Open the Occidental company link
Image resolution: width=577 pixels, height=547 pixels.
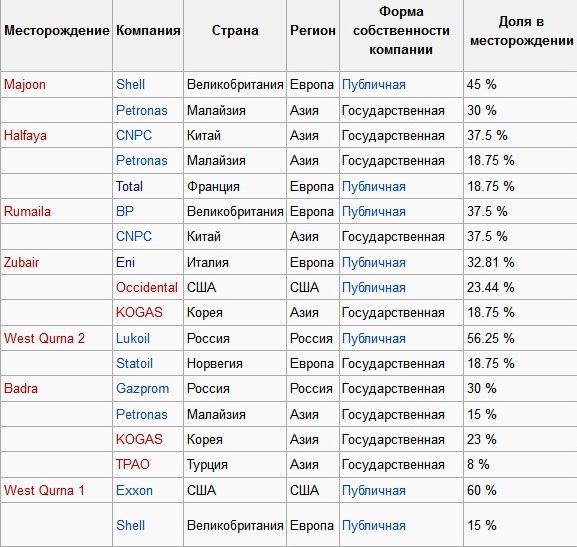click(147, 287)
